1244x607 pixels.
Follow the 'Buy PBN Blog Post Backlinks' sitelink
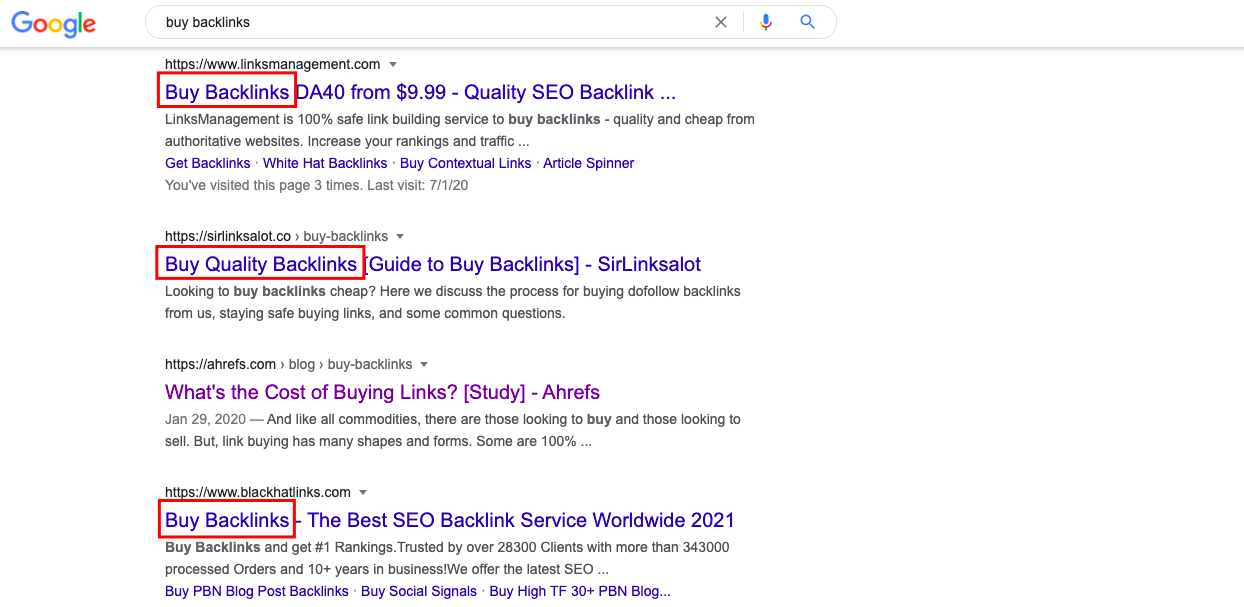point(257,591)
